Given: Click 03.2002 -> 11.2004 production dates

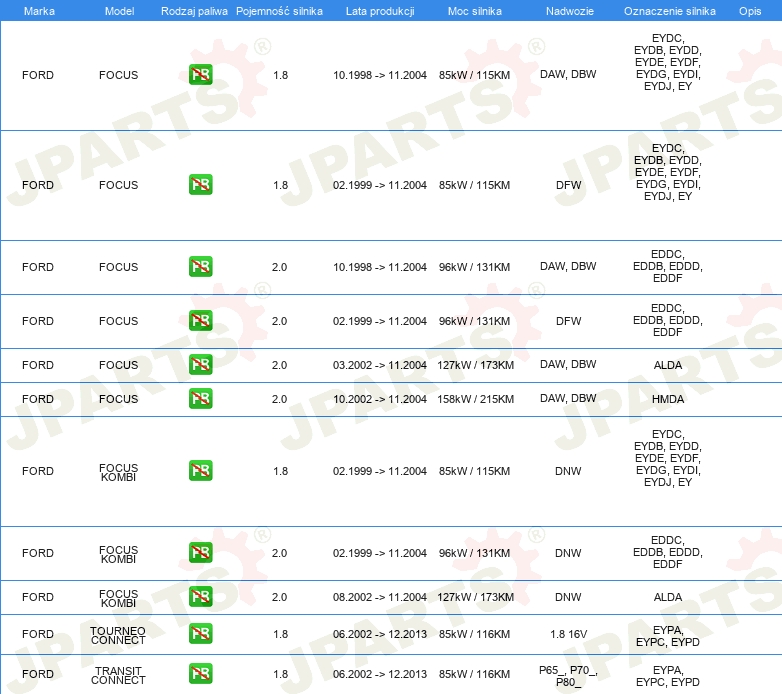Looking at the screenshot, I should click(380, 365).
